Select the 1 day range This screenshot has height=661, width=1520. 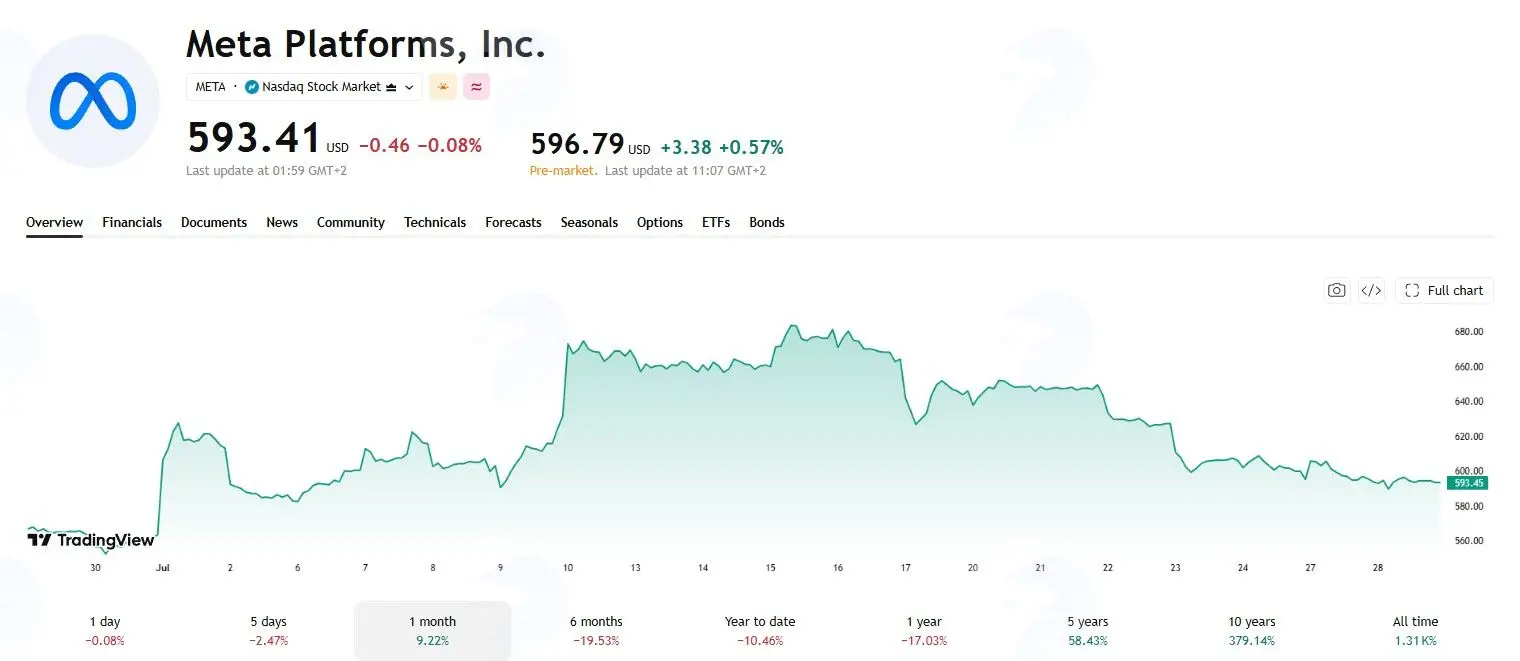pos(105,630)
